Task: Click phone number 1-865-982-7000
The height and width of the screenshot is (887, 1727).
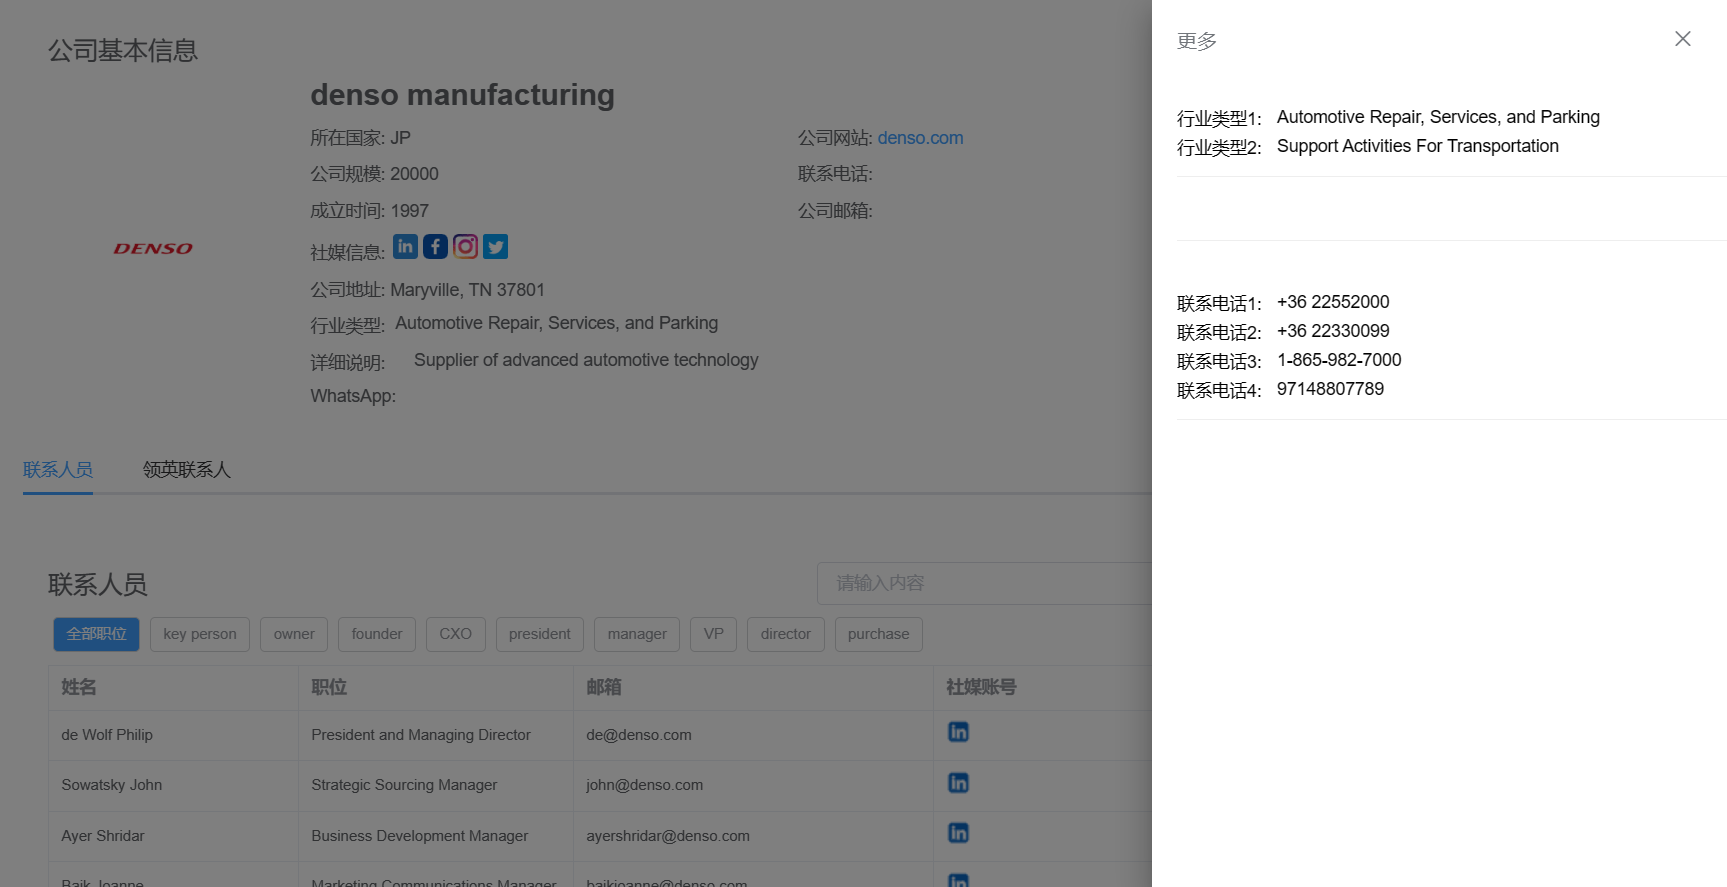Action: [x=1339, y=360]
